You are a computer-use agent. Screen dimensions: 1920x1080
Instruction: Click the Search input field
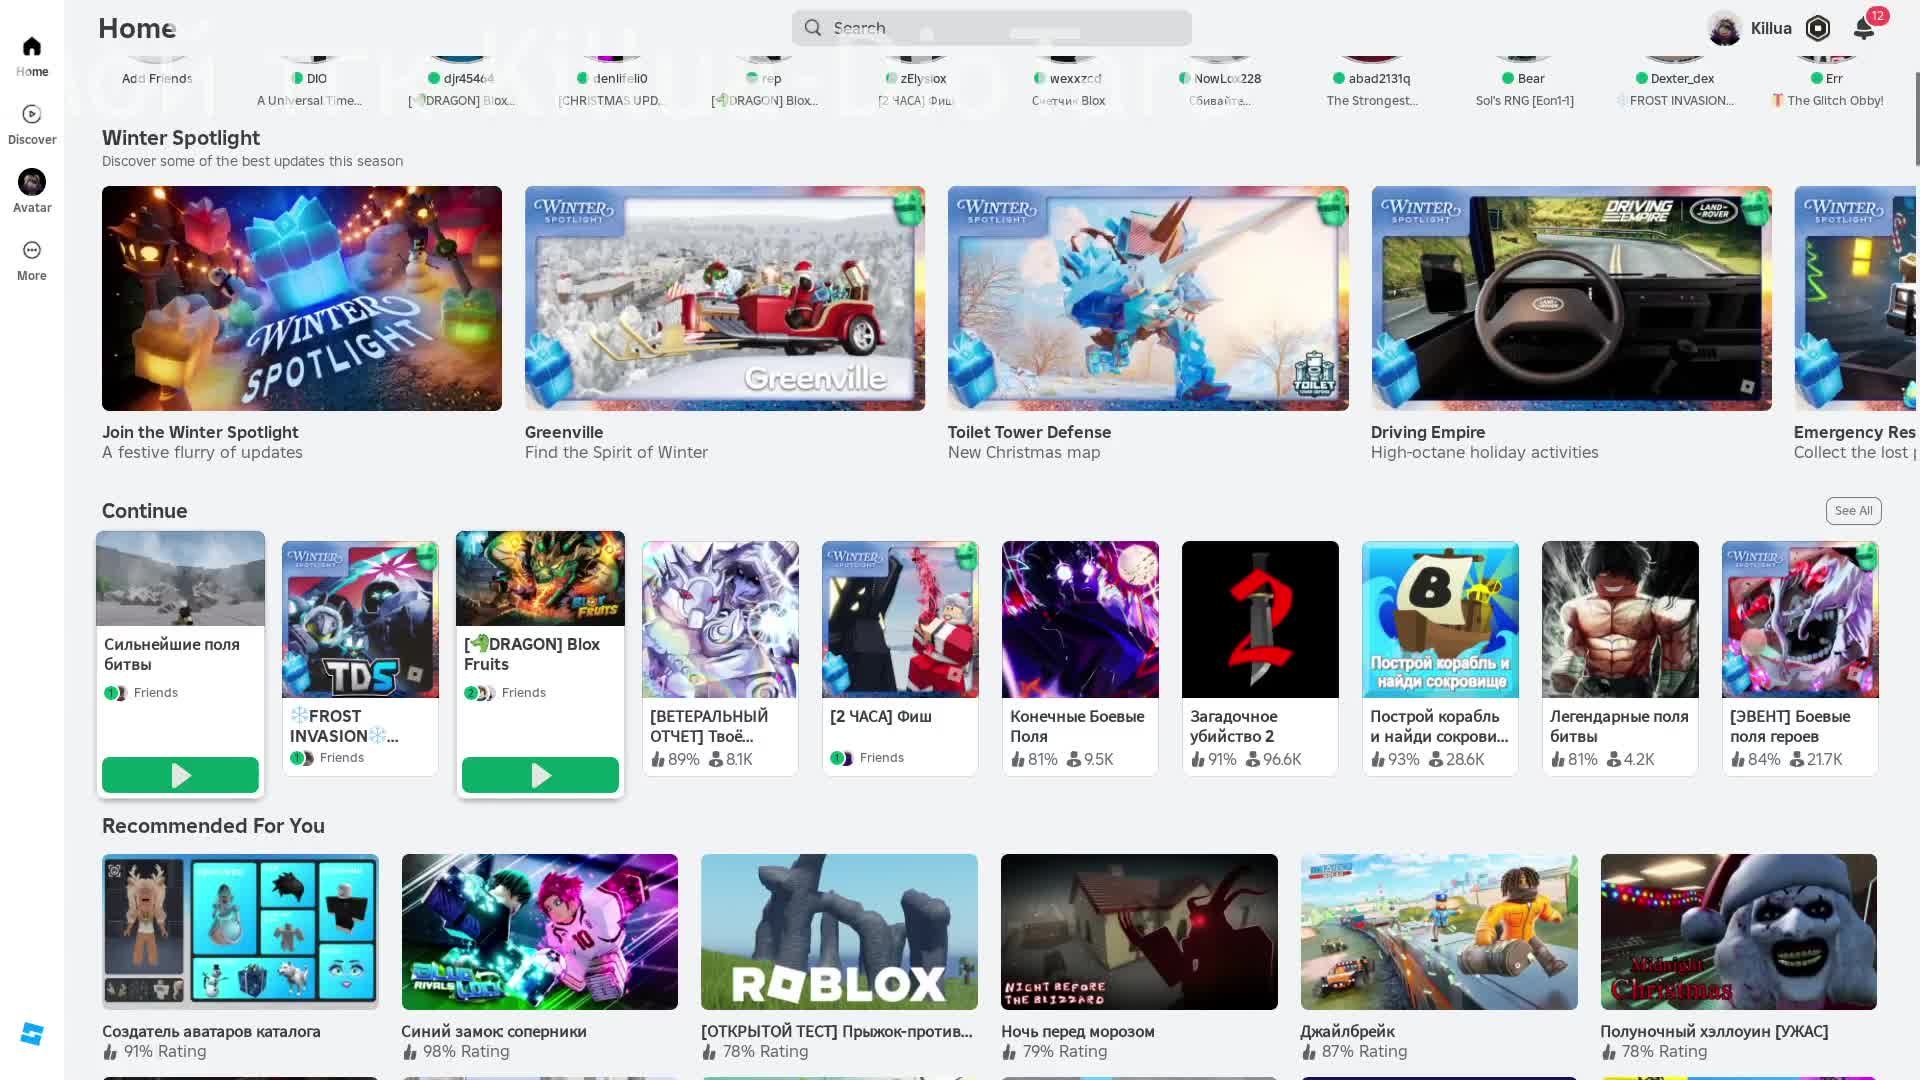pos(990,28)
